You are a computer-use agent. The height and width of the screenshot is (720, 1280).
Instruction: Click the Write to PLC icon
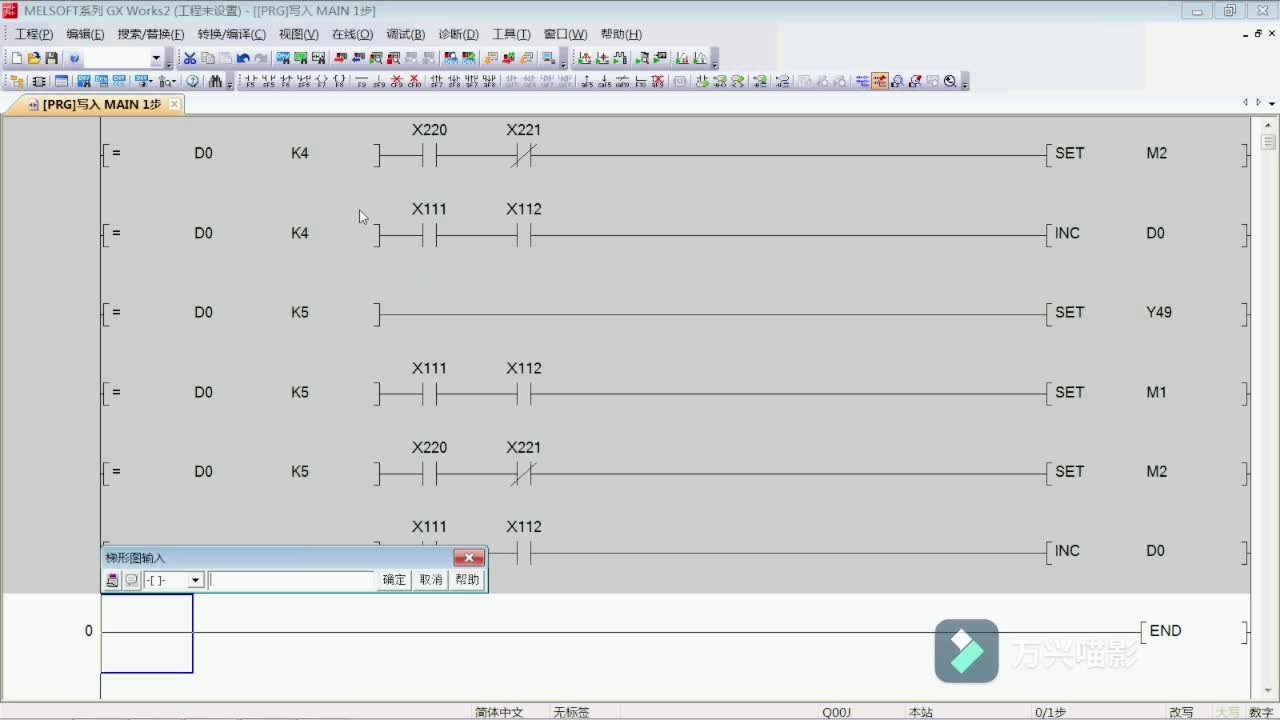(x=340, y=59)
